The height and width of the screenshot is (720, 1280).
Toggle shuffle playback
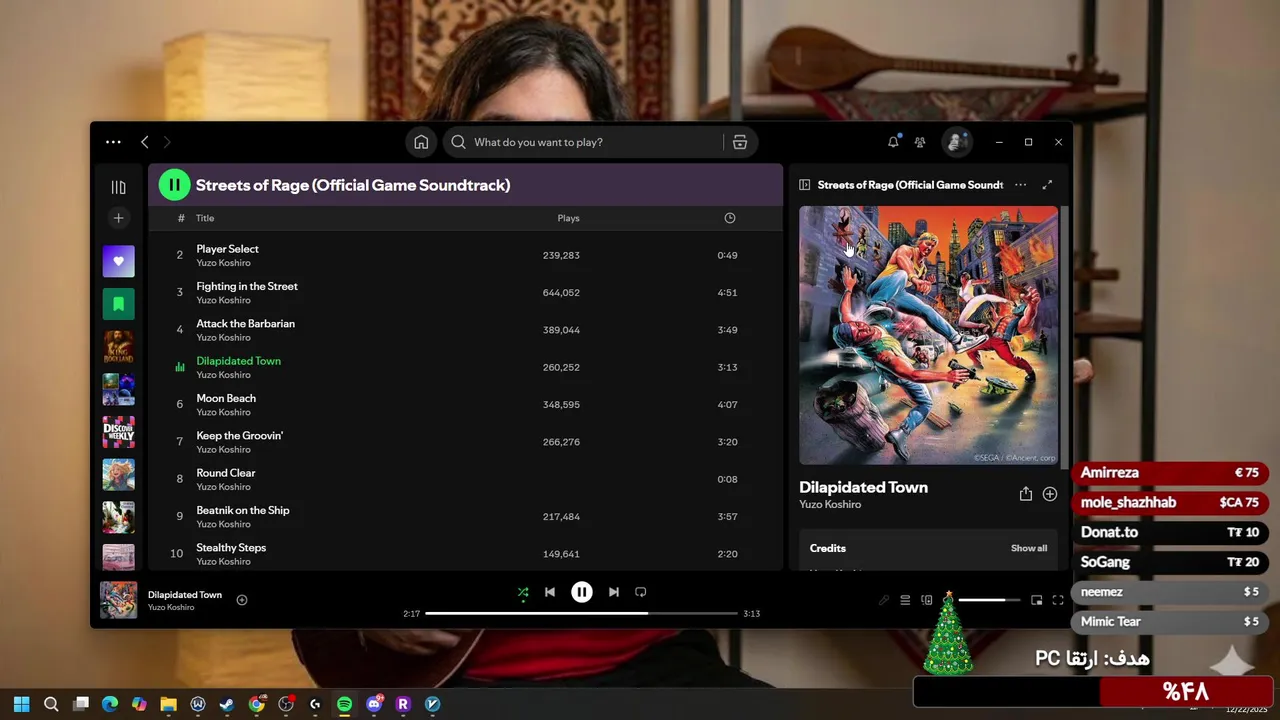pyautogui.click(x=522, y=592)
